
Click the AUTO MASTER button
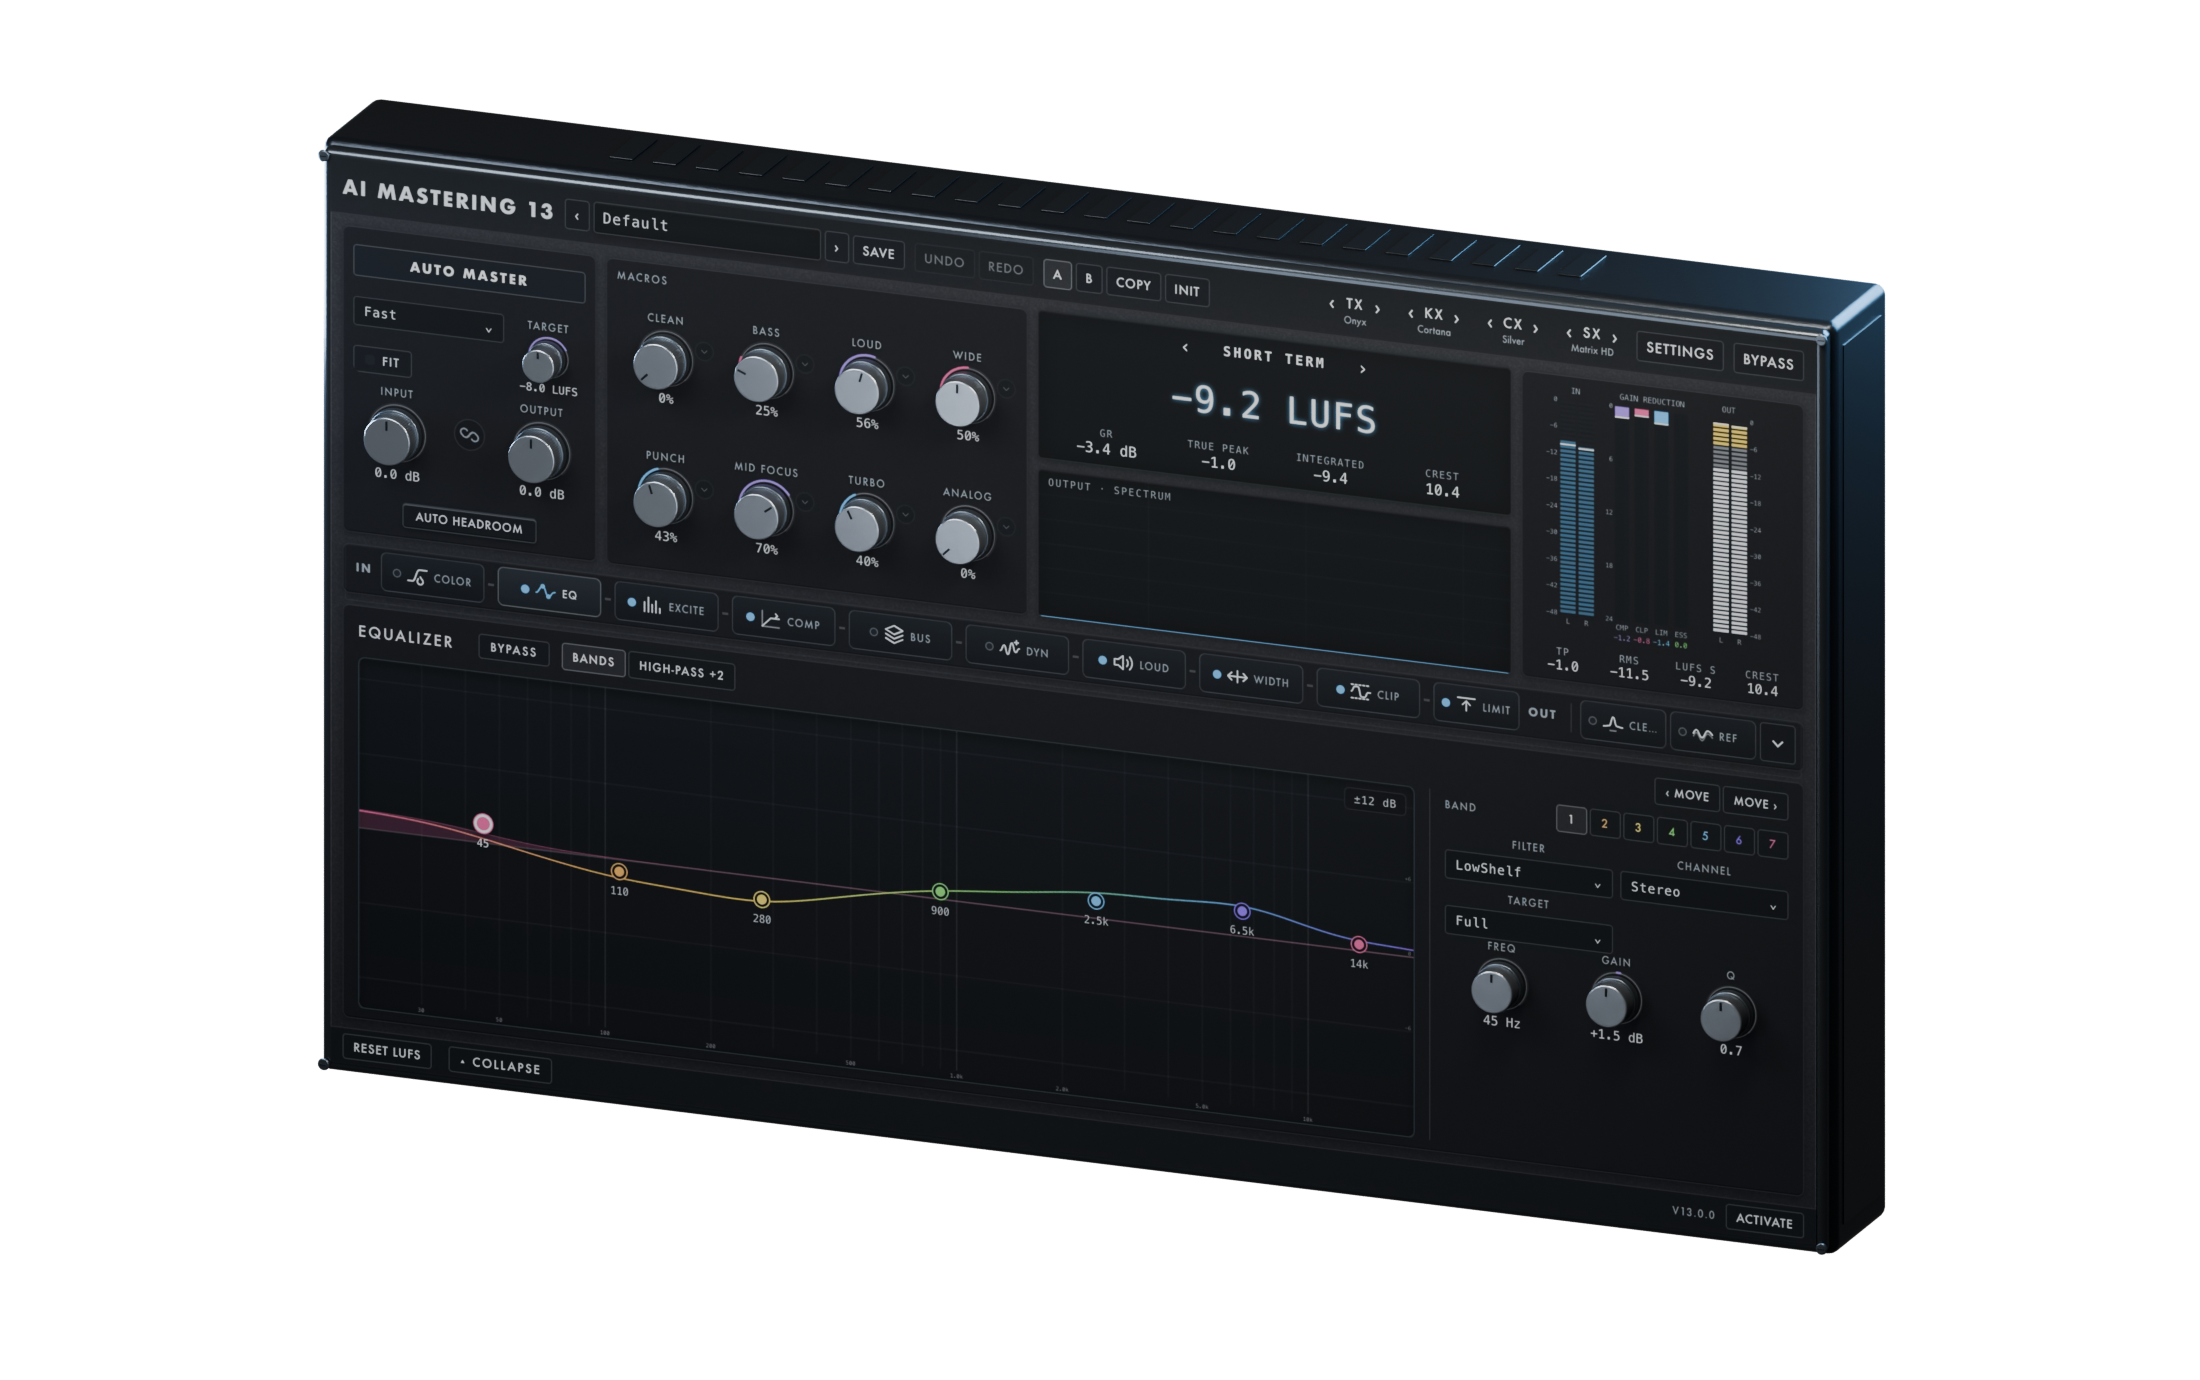469,273
